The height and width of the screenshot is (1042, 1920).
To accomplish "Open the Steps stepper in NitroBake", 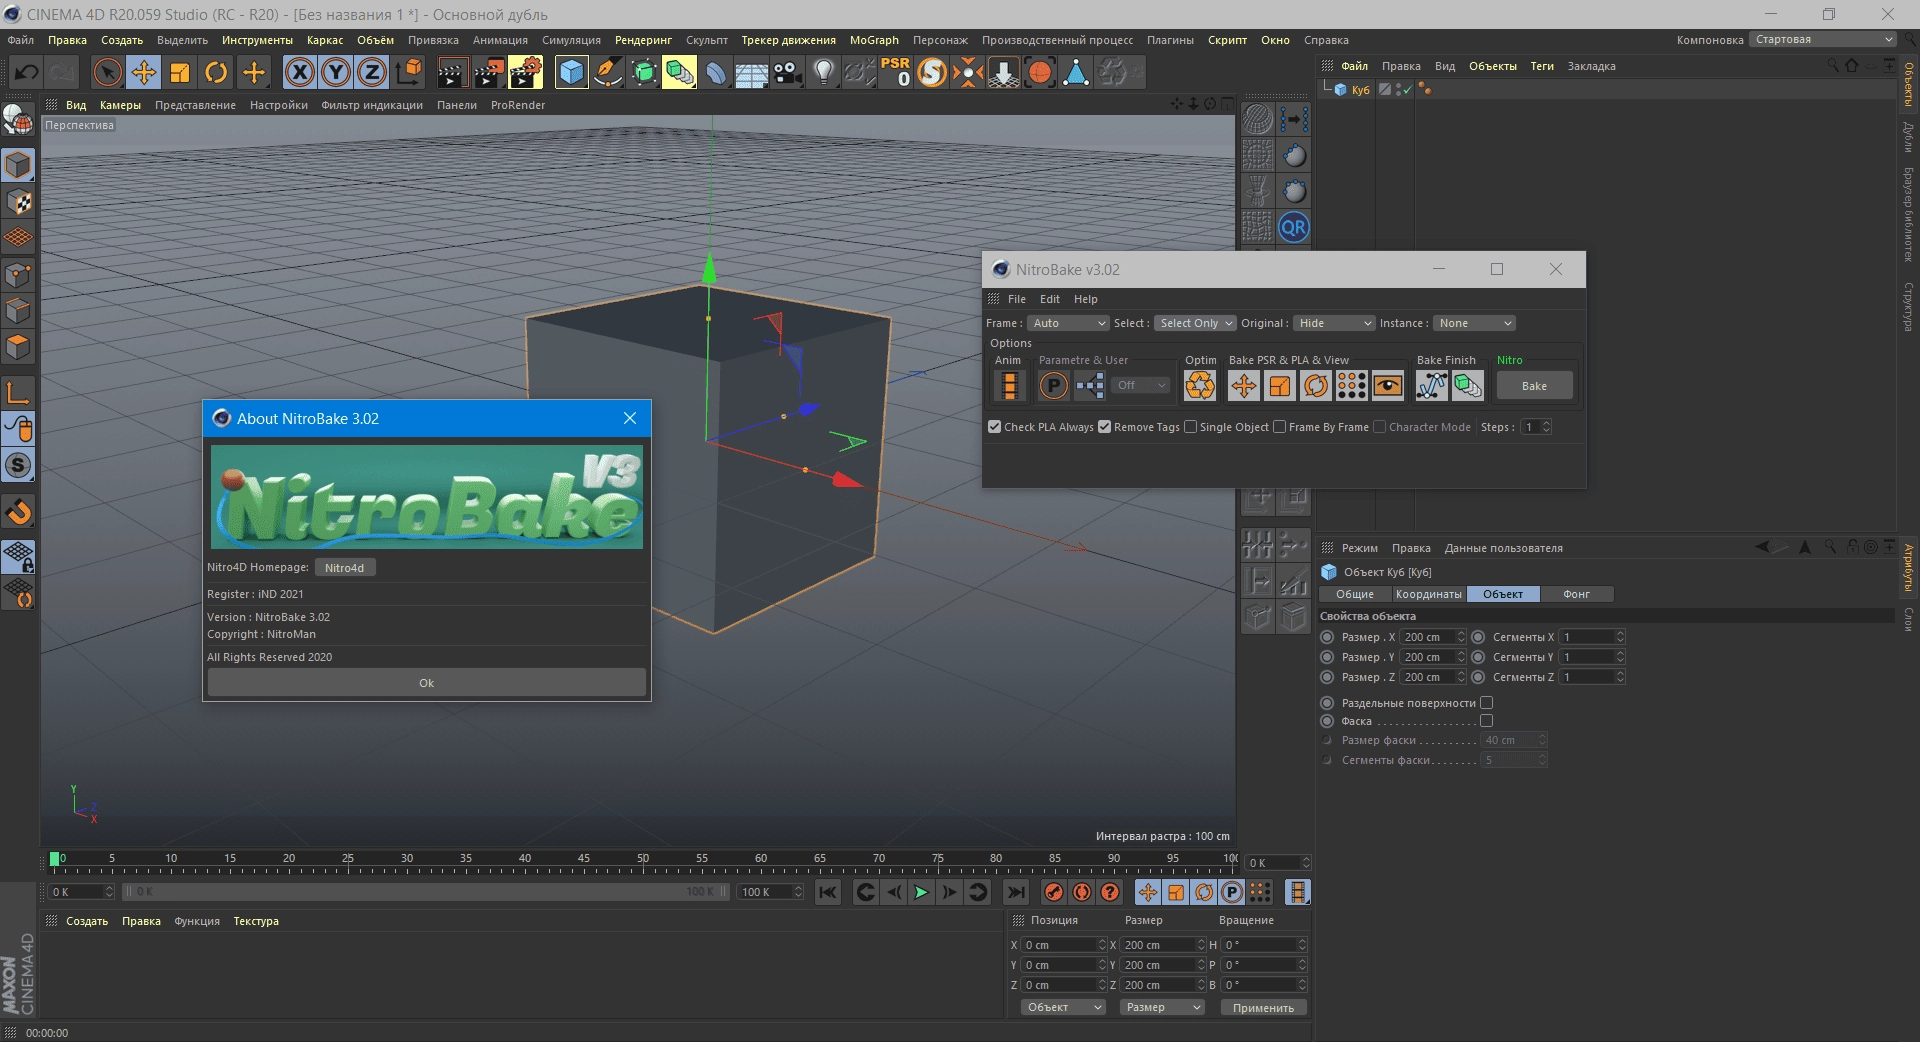I will tap(1546, 427).
